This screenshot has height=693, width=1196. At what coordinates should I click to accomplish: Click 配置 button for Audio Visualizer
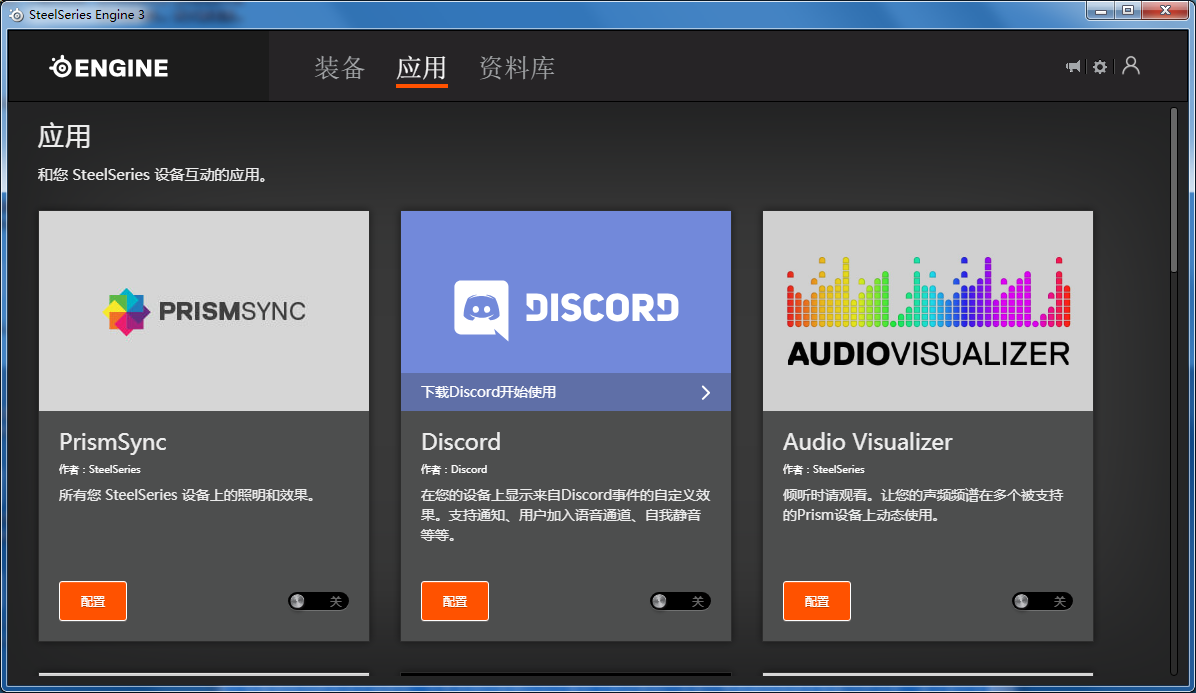pos(817,601)
